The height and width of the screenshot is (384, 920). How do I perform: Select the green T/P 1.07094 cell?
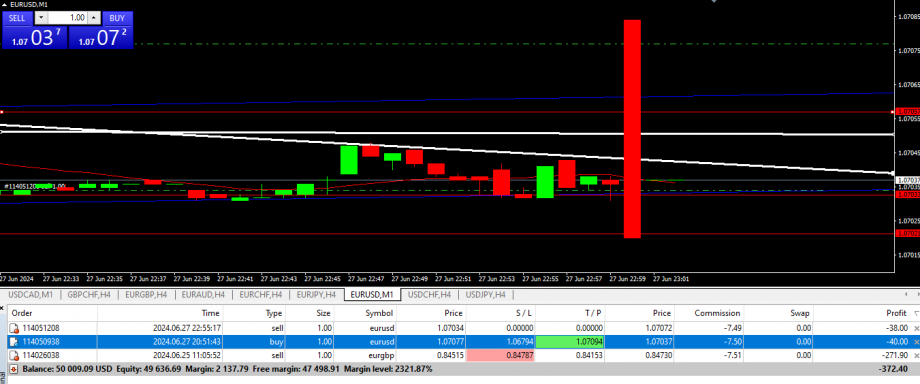570,342
